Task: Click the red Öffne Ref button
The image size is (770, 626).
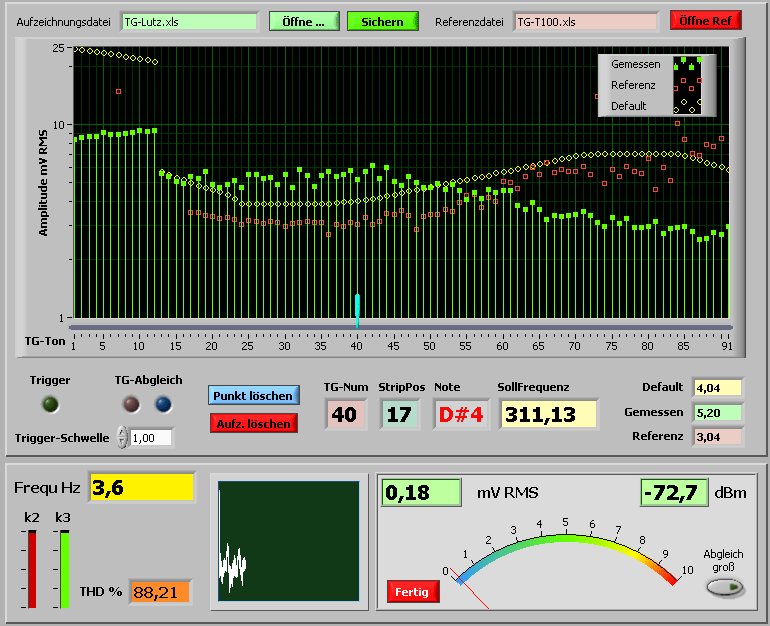Action: 706,21
